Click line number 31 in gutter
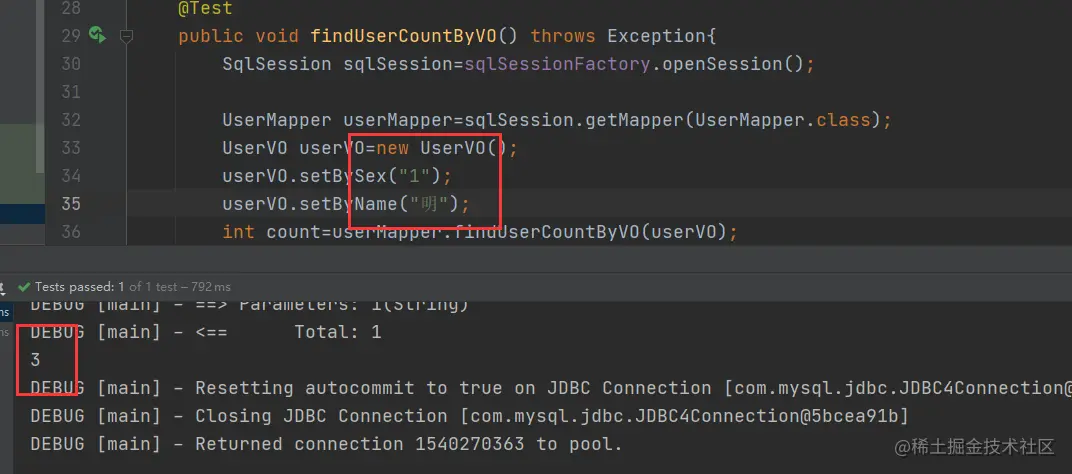Image resolution: width=1072 pixels, height=474 pixels. [x=70, y=92]
